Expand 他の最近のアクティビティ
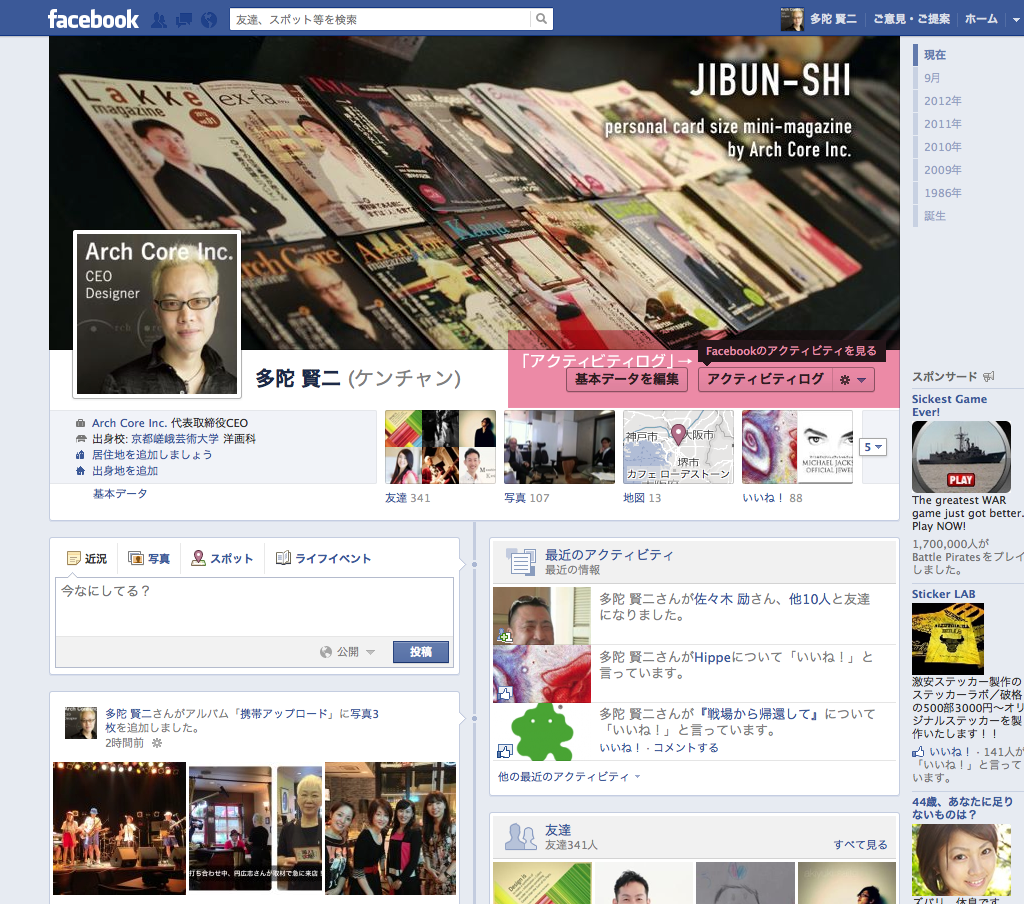 coord(569,777)
